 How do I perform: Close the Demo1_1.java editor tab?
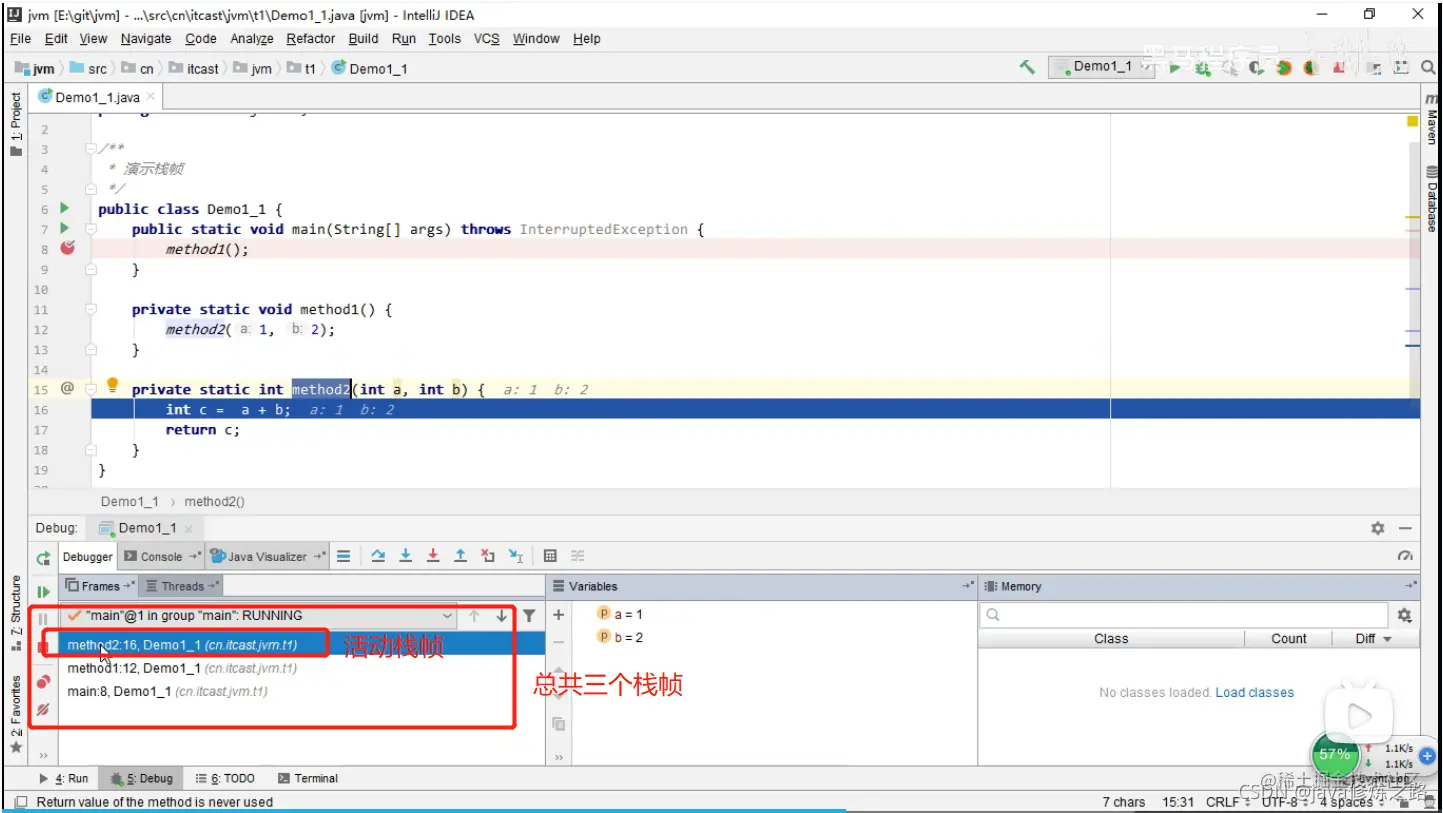click(151, 97)
